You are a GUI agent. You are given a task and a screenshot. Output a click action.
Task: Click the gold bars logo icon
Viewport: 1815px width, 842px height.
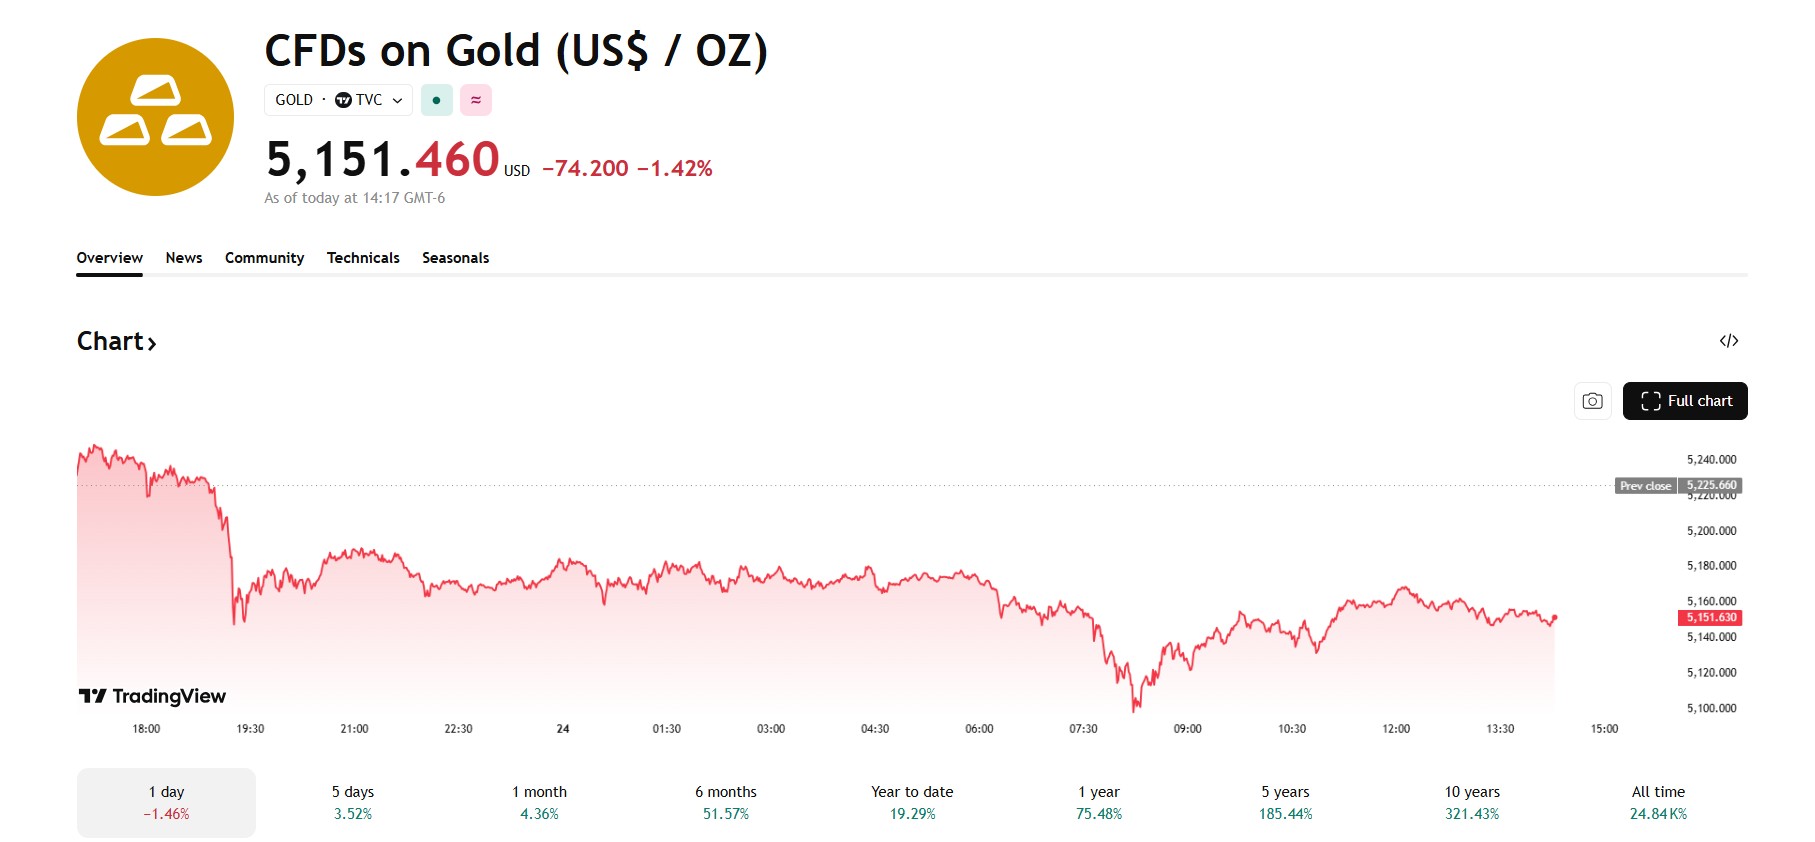point(155,117)
